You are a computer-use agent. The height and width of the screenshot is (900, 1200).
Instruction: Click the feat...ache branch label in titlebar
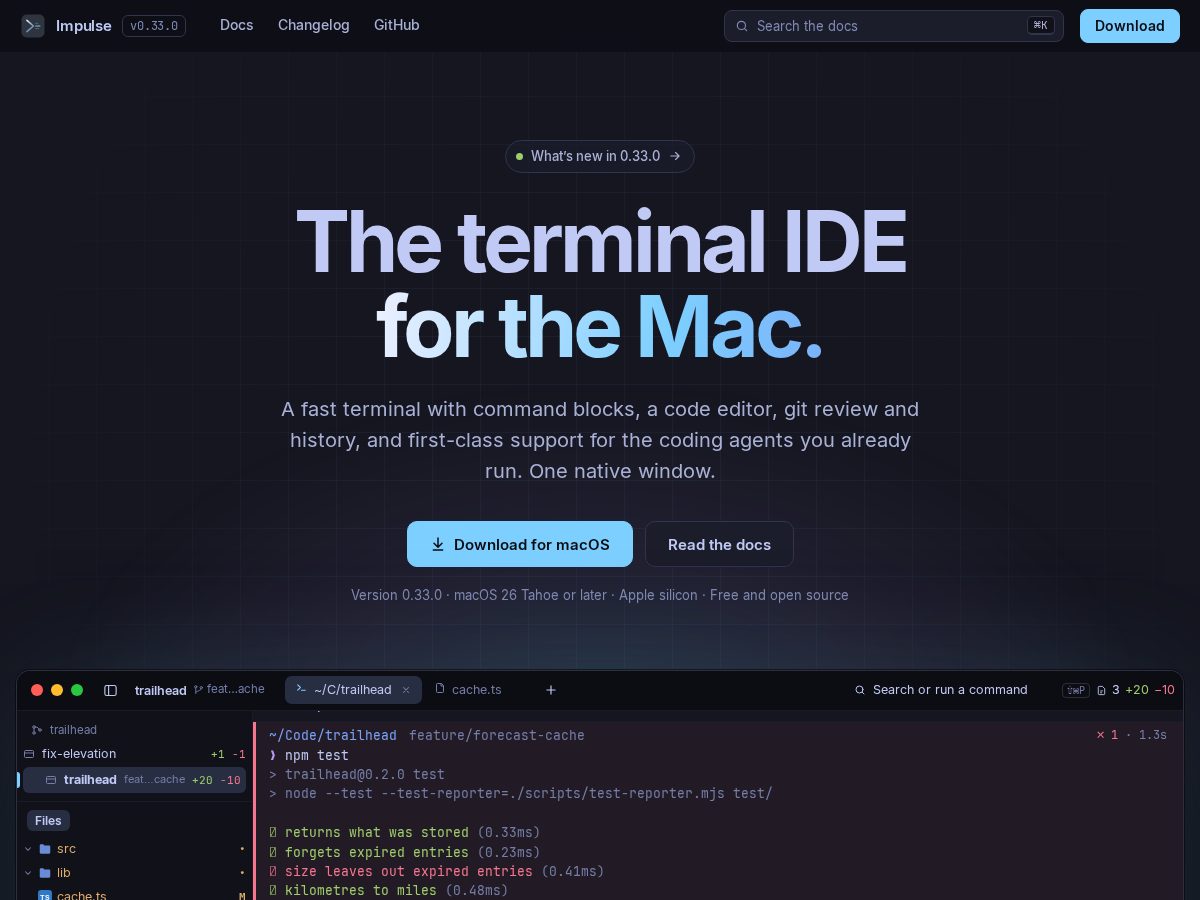pyautogui.click(x=229, y=689)
